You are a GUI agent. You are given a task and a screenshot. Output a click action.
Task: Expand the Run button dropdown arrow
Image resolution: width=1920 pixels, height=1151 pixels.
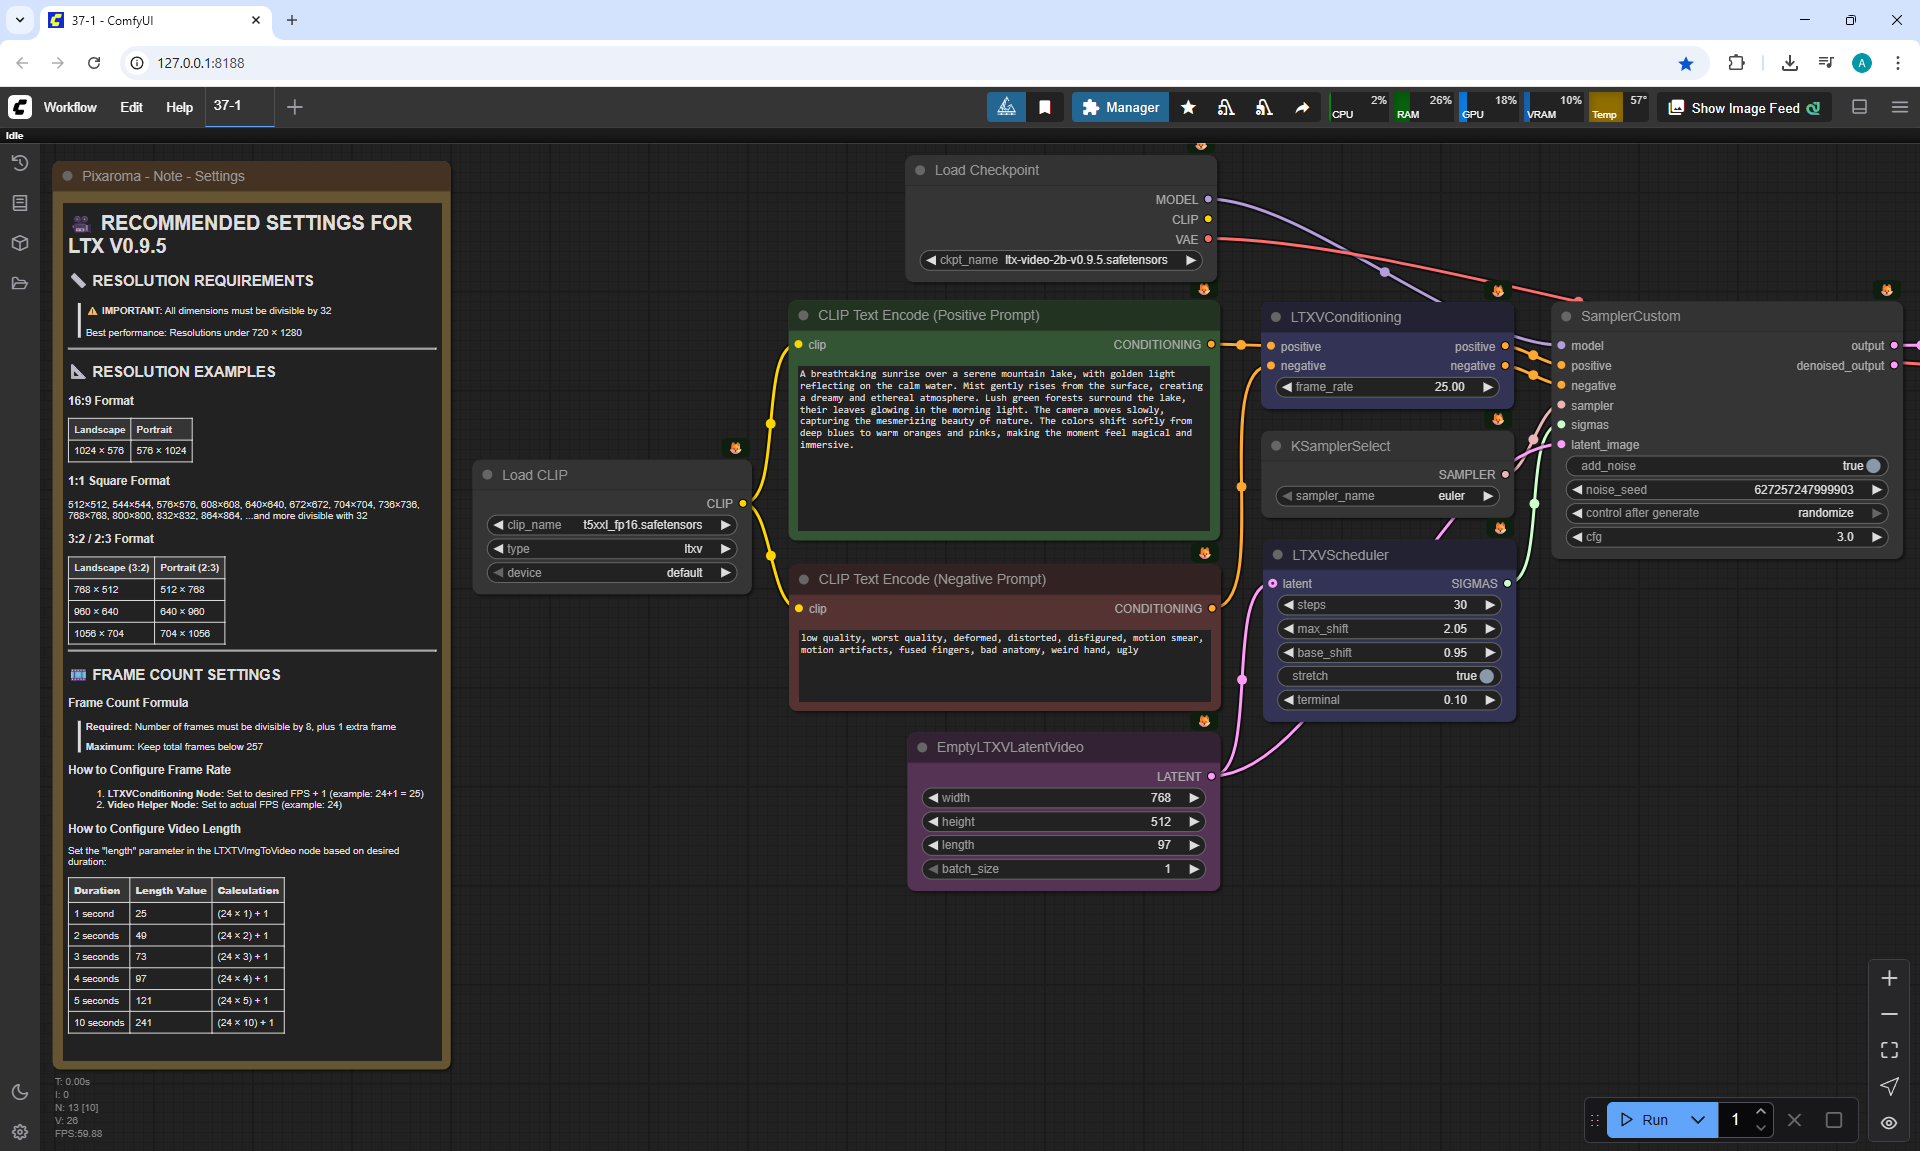tap(1698, 1120)
